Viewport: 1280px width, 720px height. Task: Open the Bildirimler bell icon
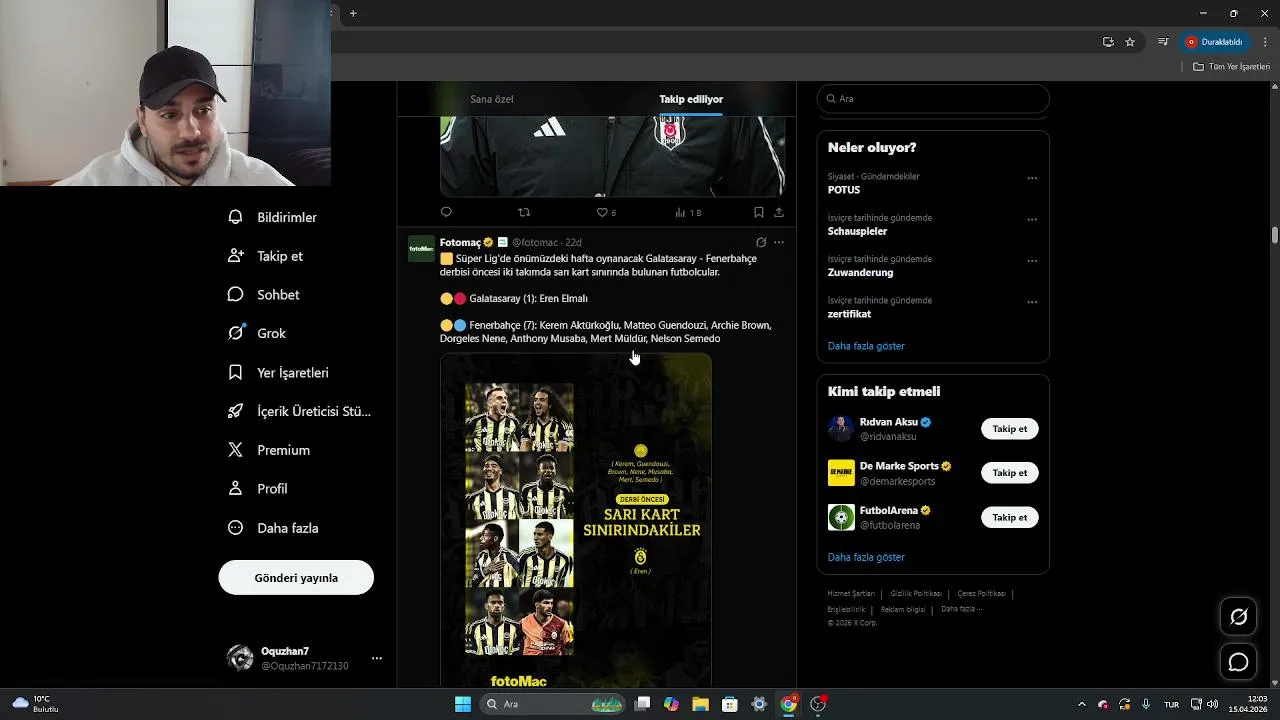pos(236,217)
